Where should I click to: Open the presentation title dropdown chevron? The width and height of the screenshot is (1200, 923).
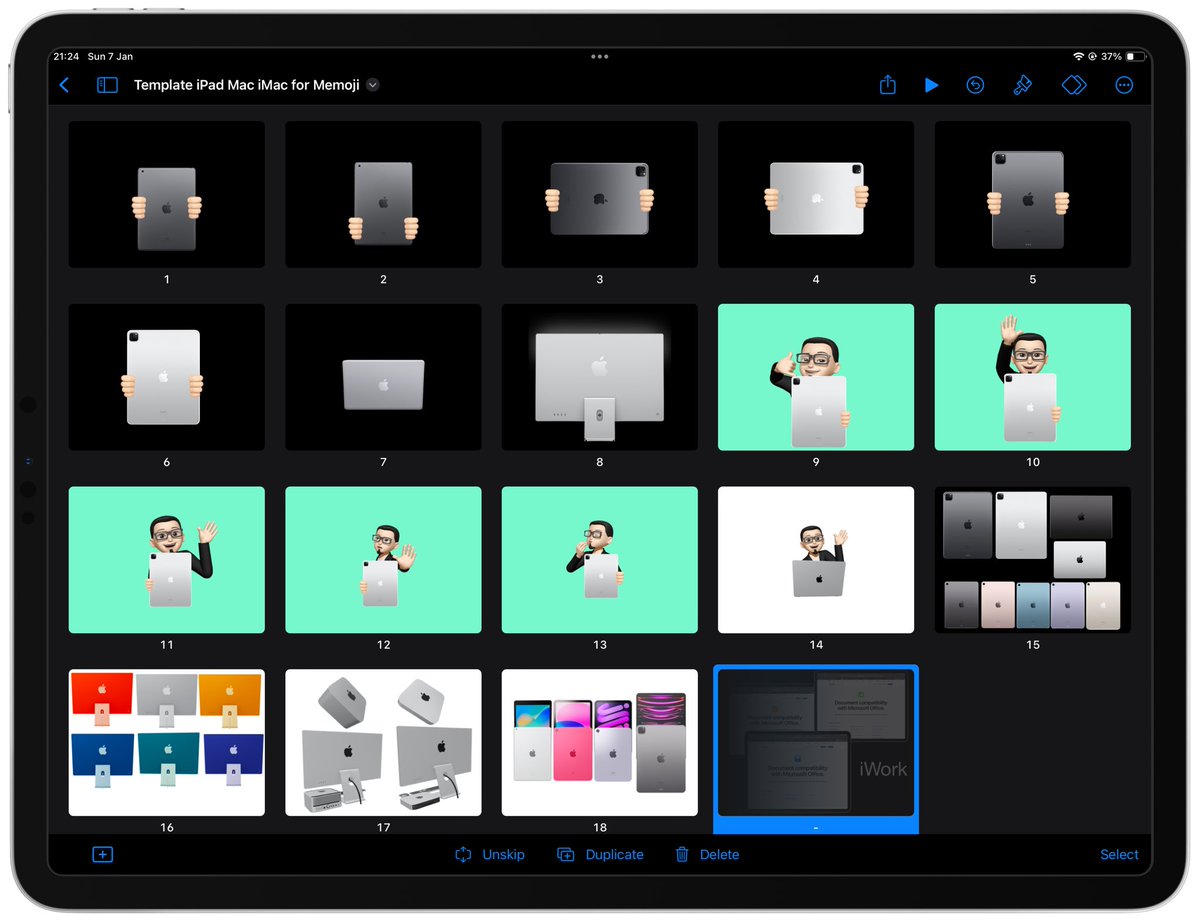click(373, 86)
